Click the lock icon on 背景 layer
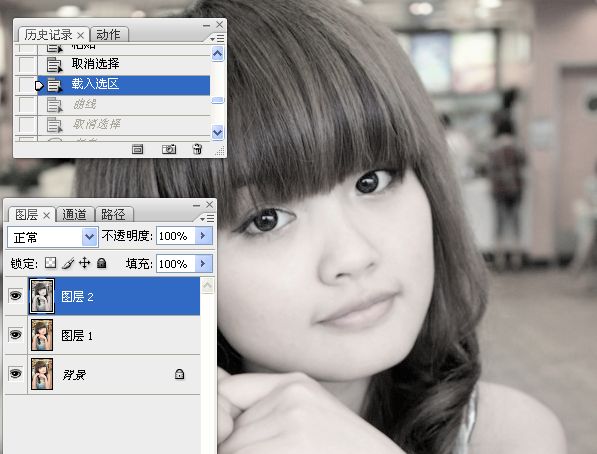 [x=179, y=374]
